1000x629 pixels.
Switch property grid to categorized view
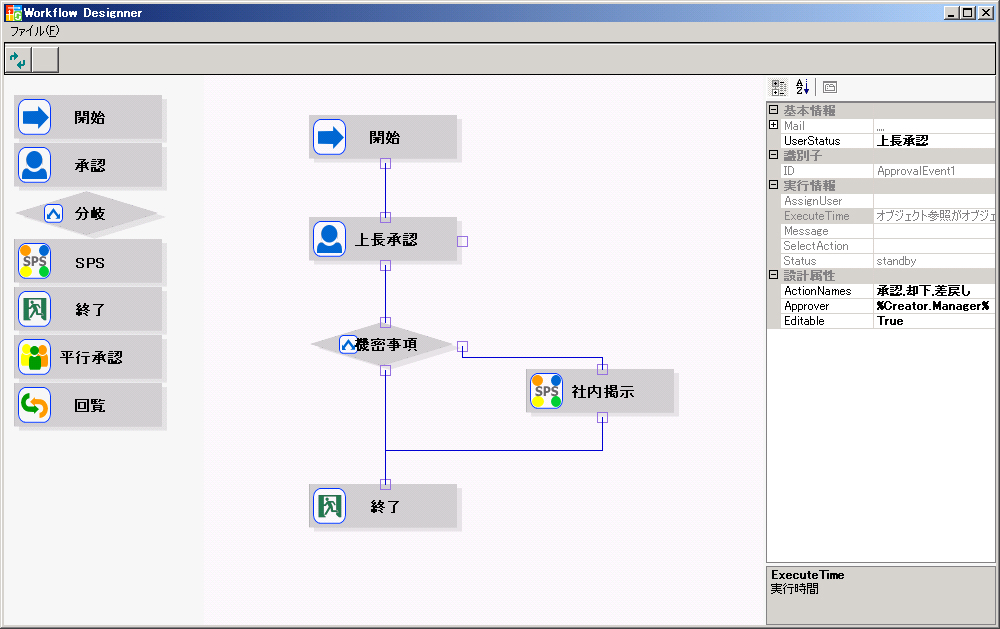[779, 88]
